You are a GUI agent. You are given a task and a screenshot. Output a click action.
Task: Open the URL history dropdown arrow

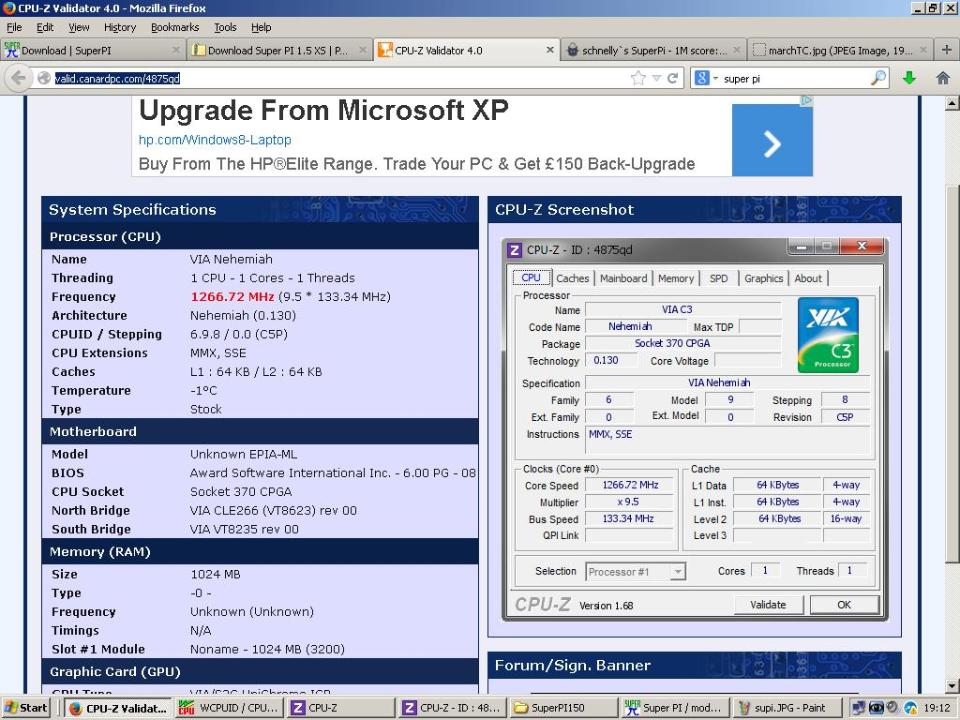[656, 78]
